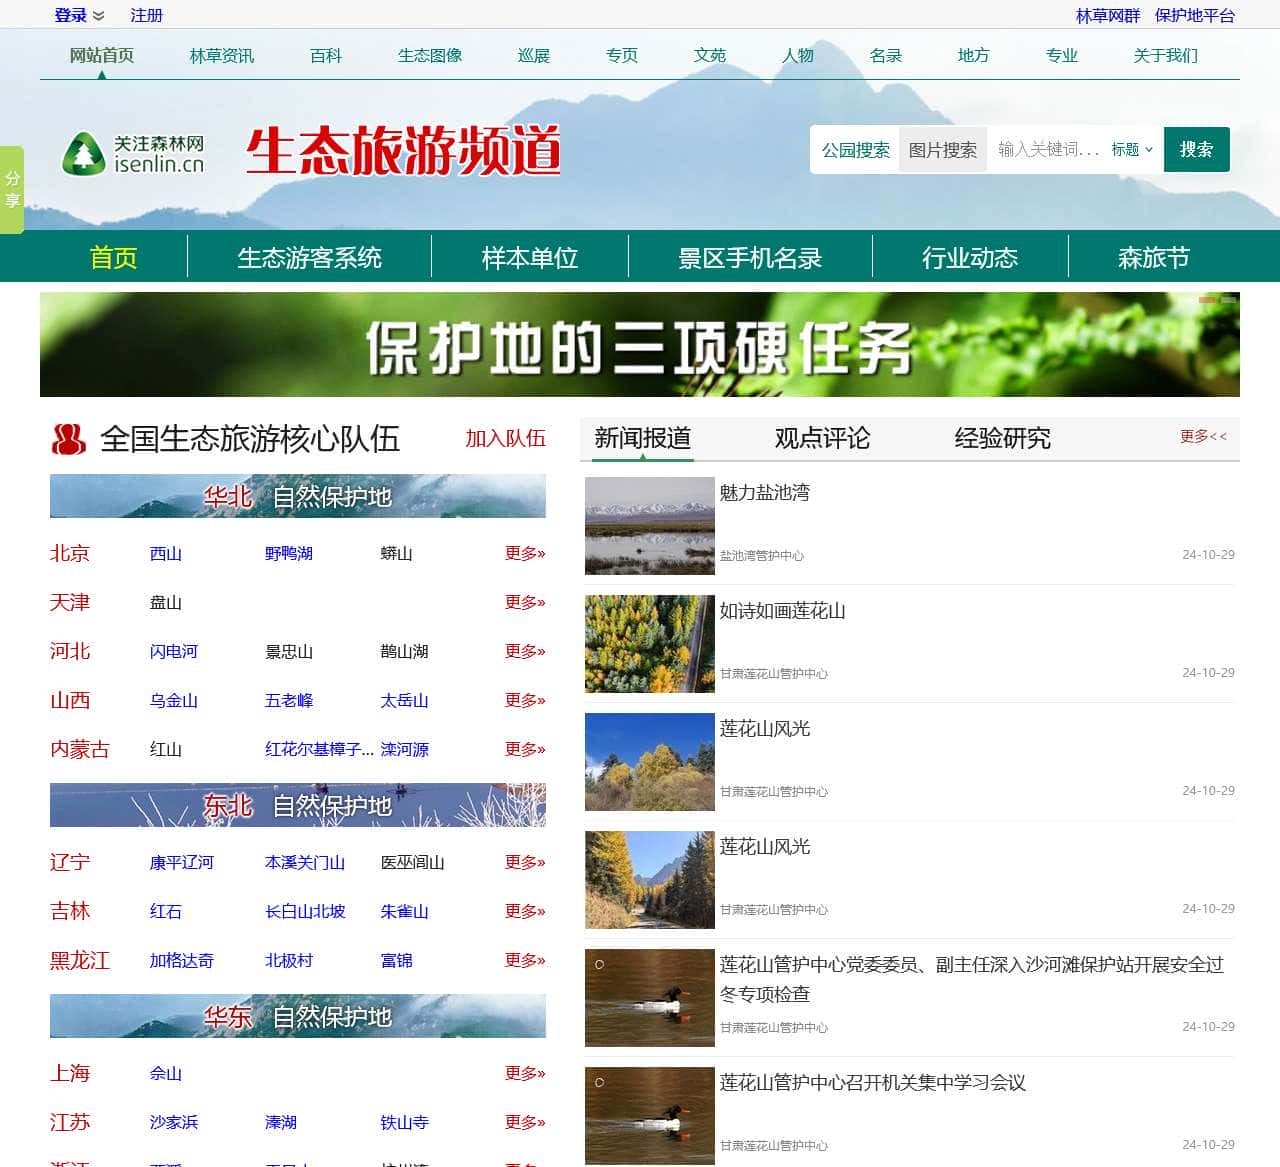
Task: Switch to the 观点评论 tab
Action: point(821,438)
